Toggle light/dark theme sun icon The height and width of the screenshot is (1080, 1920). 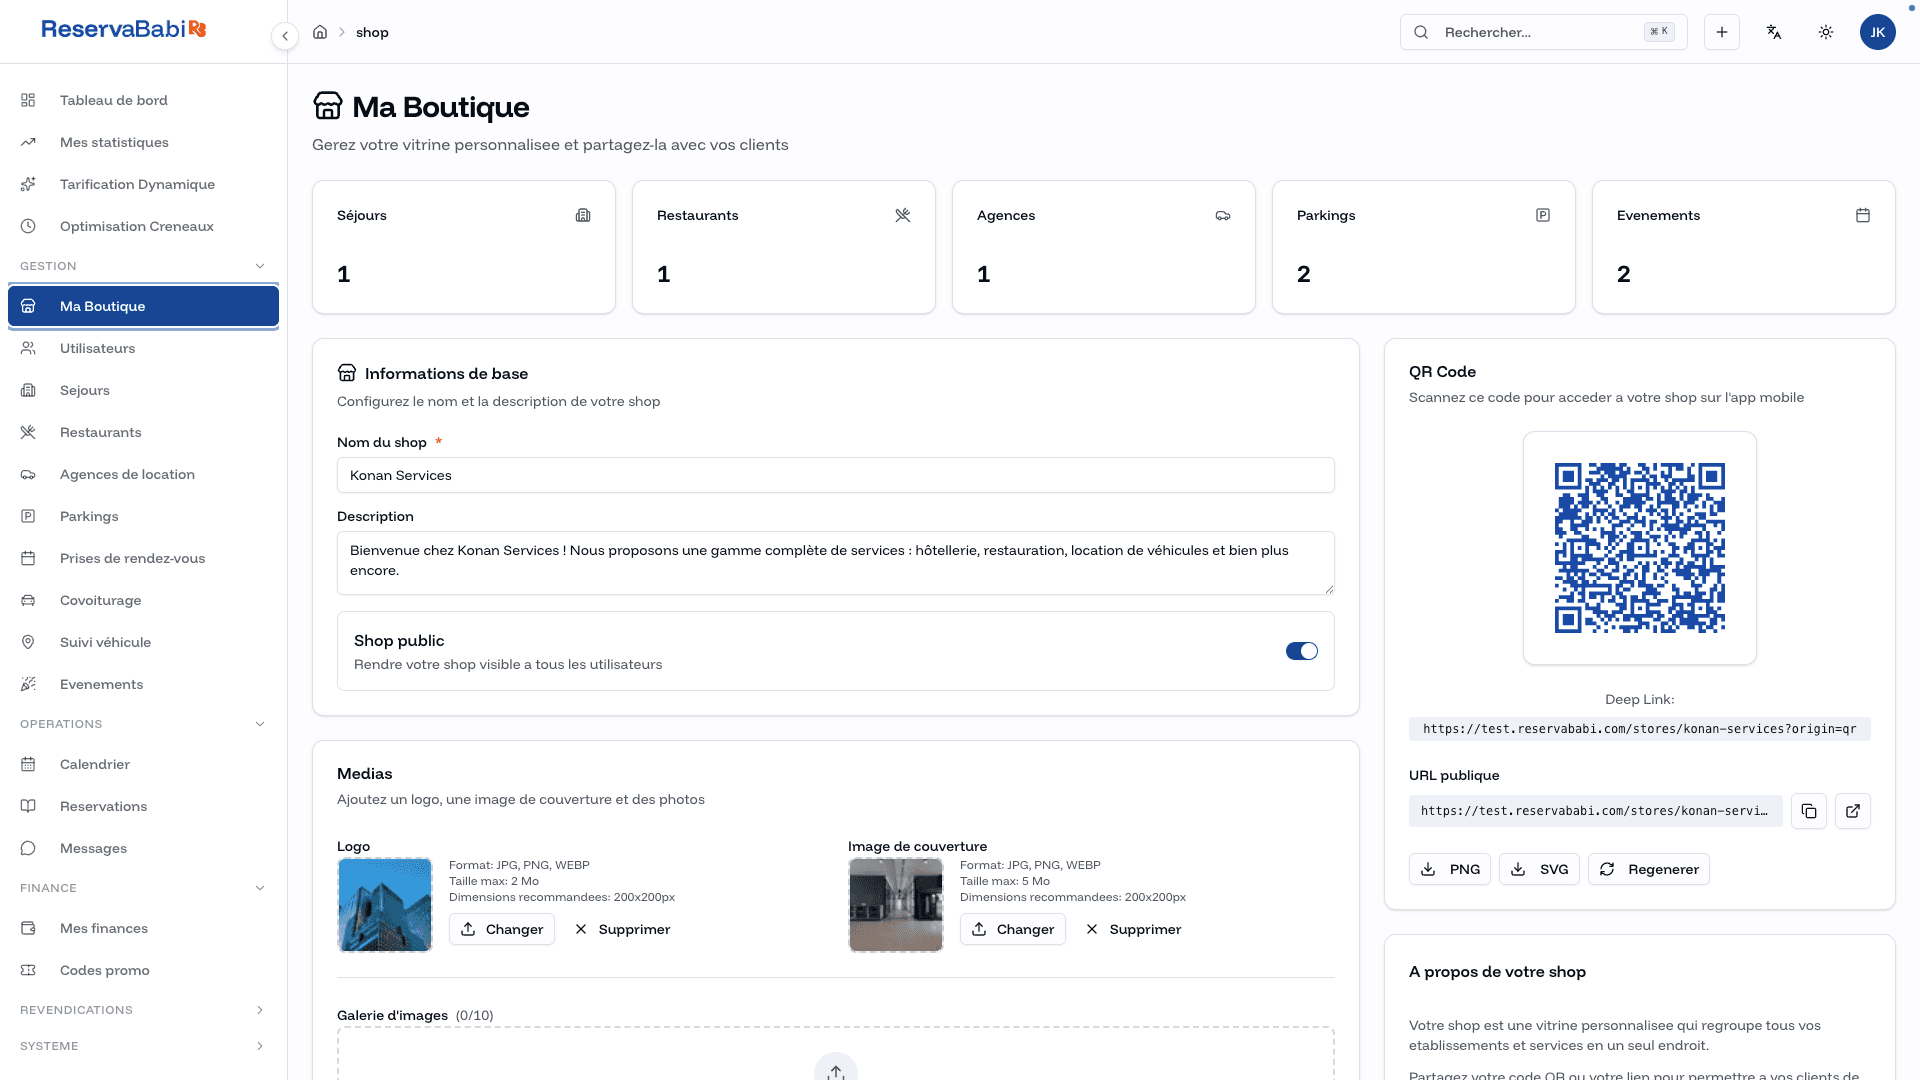pyautogui.click(x=1825, y=32)
